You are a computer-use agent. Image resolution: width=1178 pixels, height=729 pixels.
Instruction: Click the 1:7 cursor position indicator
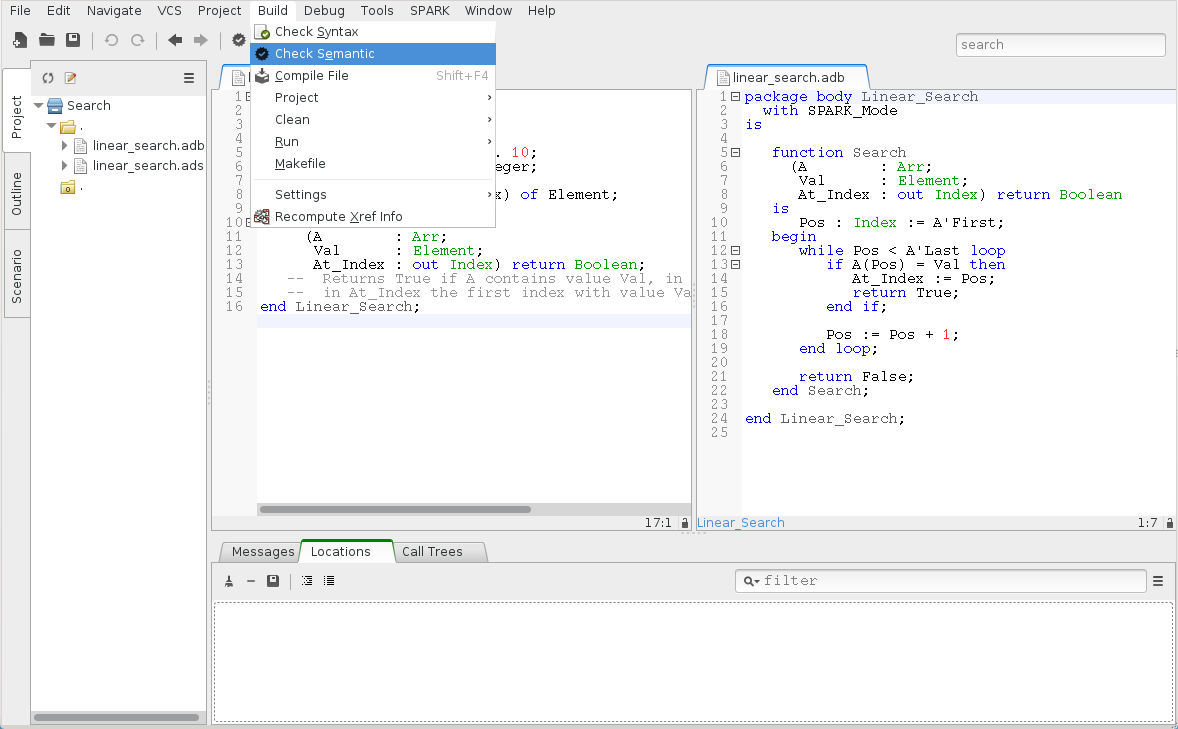coord(1147,523)
